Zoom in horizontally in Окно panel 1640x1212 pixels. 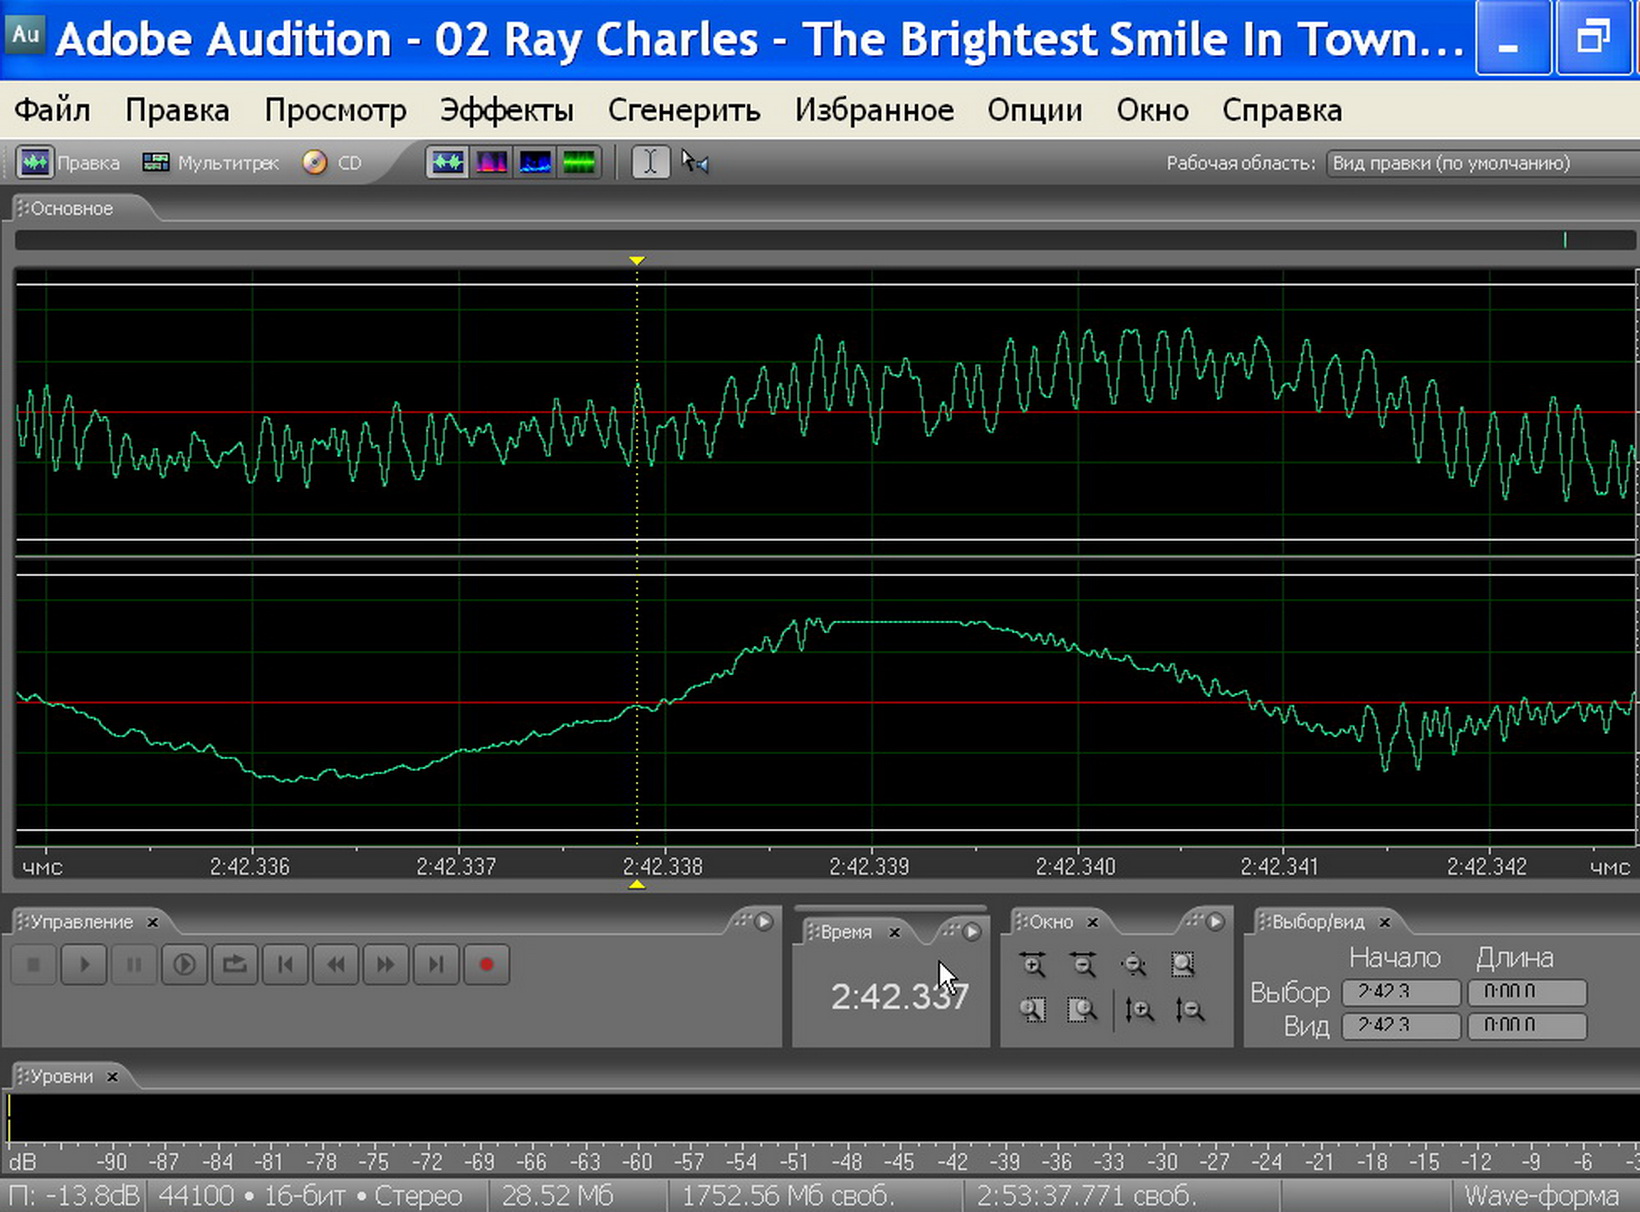pyautogui.click(x=1033, y=965)
